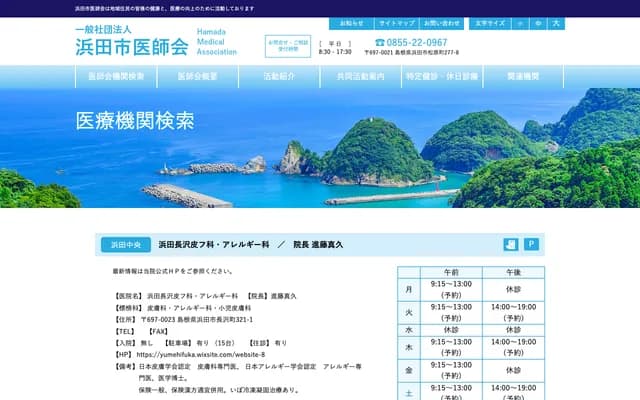Screen dimensions: 640x400
Task: Select the small (小) font size
Action: click(521, 22)
